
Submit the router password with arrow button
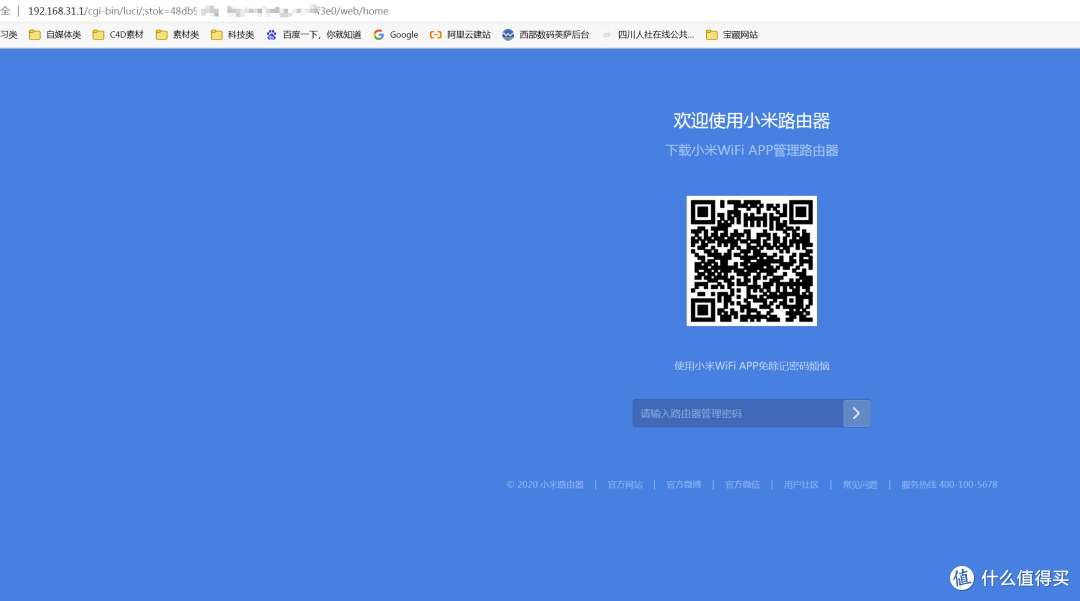click(856, 413)
